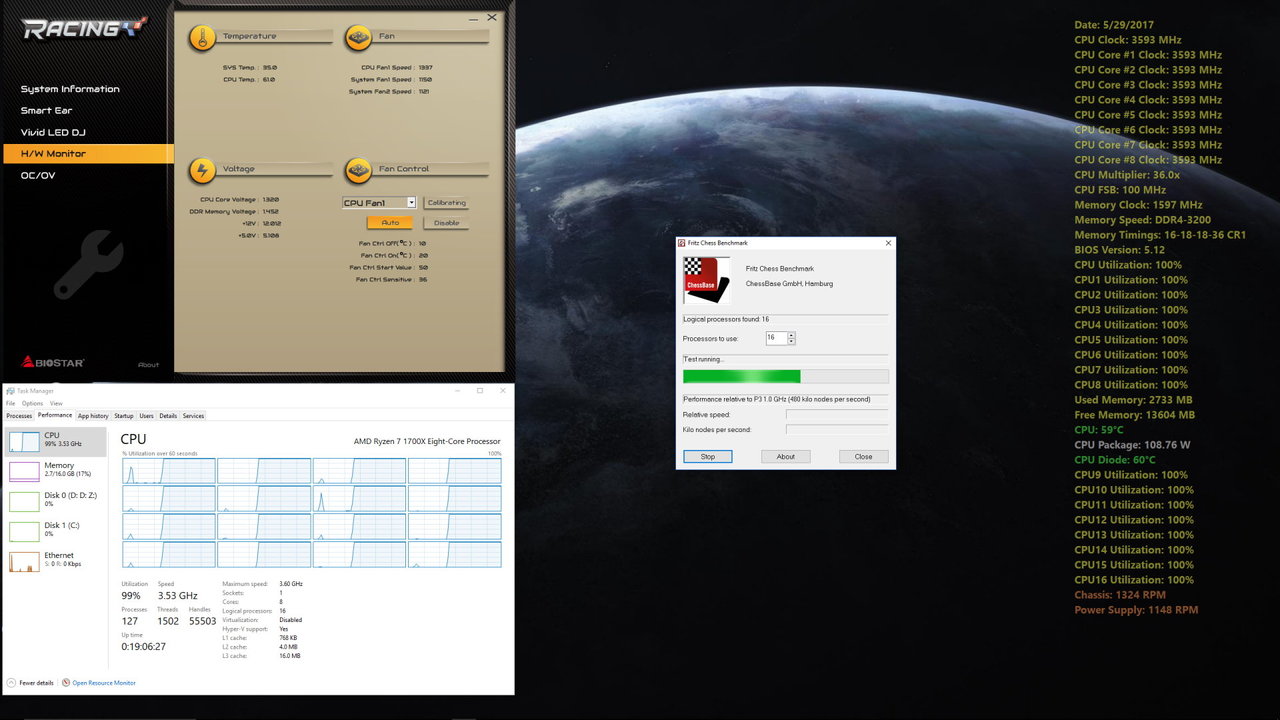
Task: Click the Temperature thermometer icon
Action: point(203,38)
